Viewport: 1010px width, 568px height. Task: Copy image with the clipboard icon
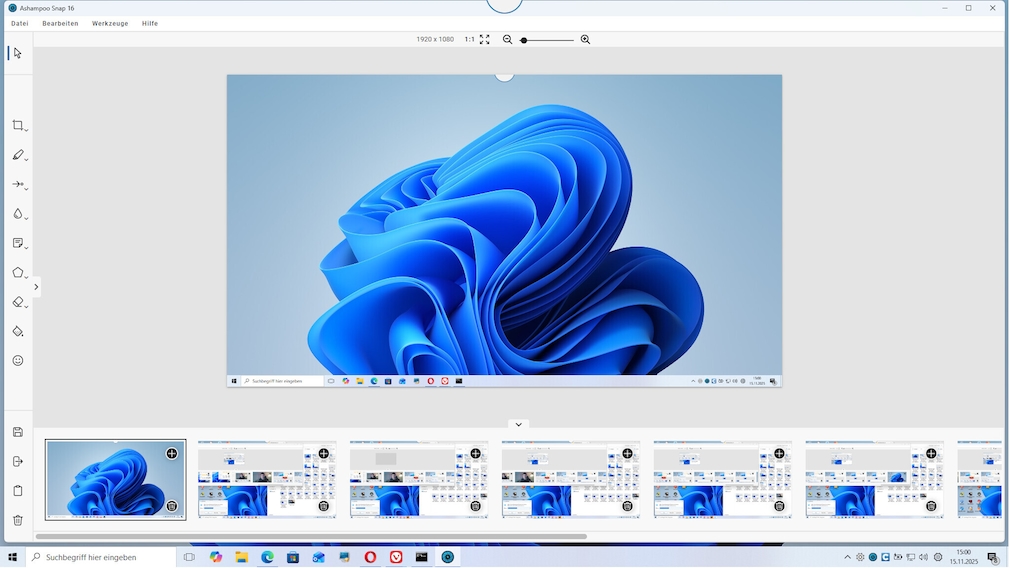18,491
